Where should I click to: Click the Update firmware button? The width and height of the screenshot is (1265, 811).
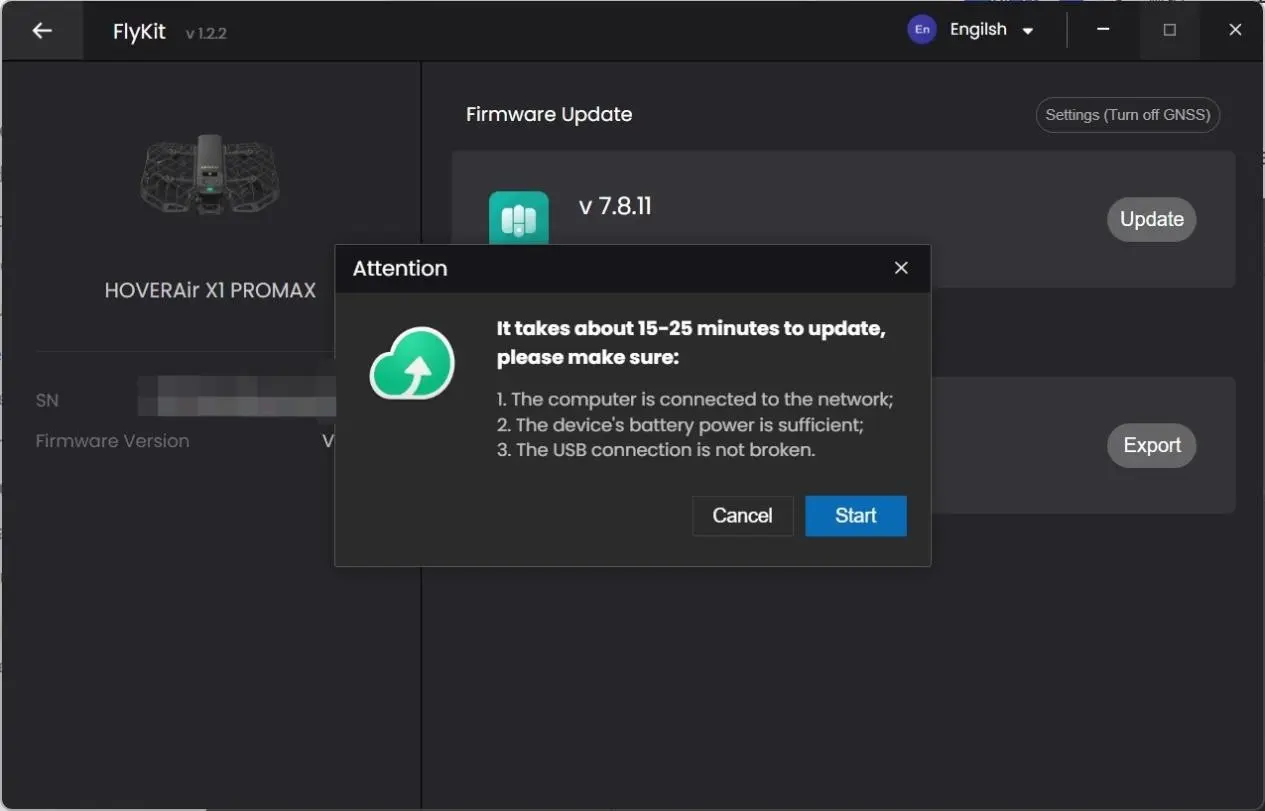(x=1152, y=220)
